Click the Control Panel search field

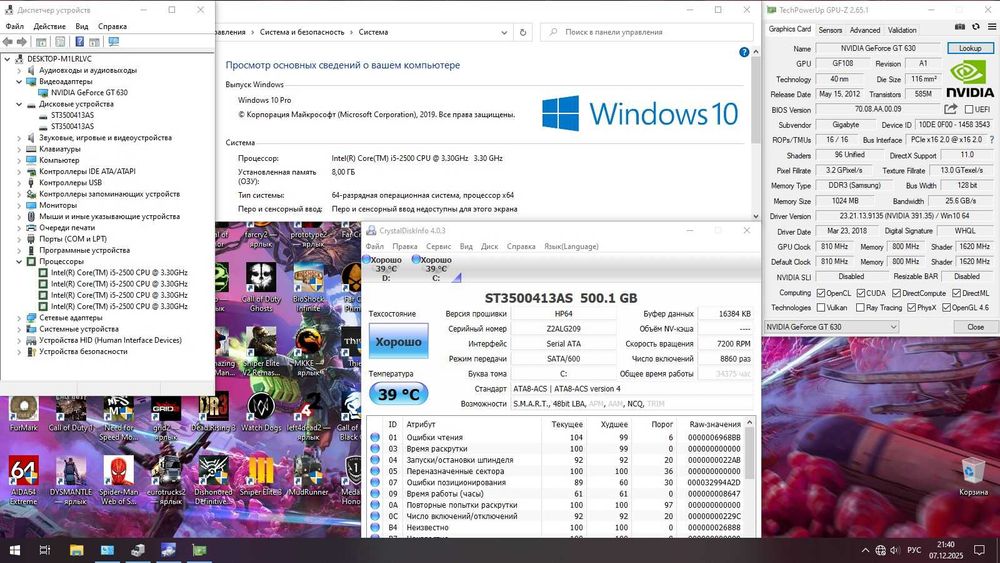[x=647, y=32]
